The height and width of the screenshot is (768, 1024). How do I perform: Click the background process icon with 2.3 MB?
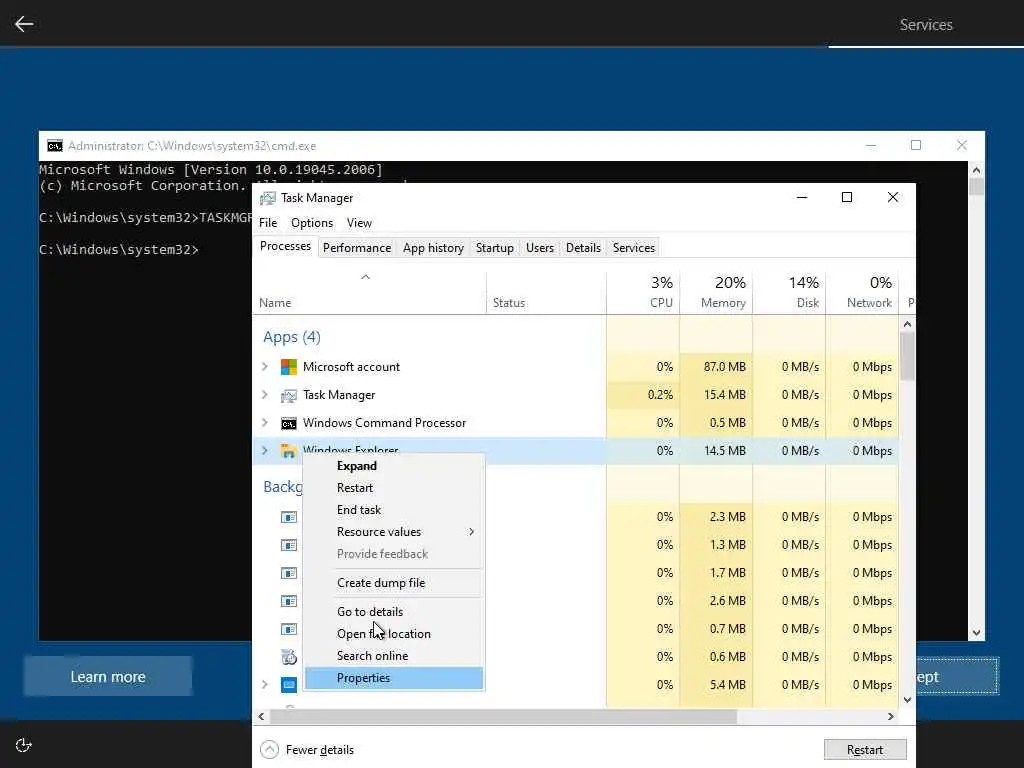[x=289, y=517]
